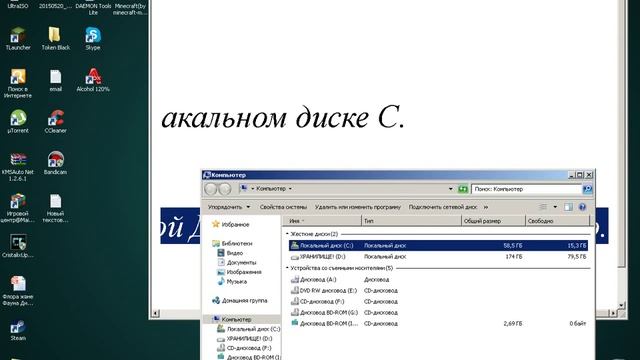Click the Back button in Компьютер window
This screenshot has height=360, width=640.
coord(211,189)
